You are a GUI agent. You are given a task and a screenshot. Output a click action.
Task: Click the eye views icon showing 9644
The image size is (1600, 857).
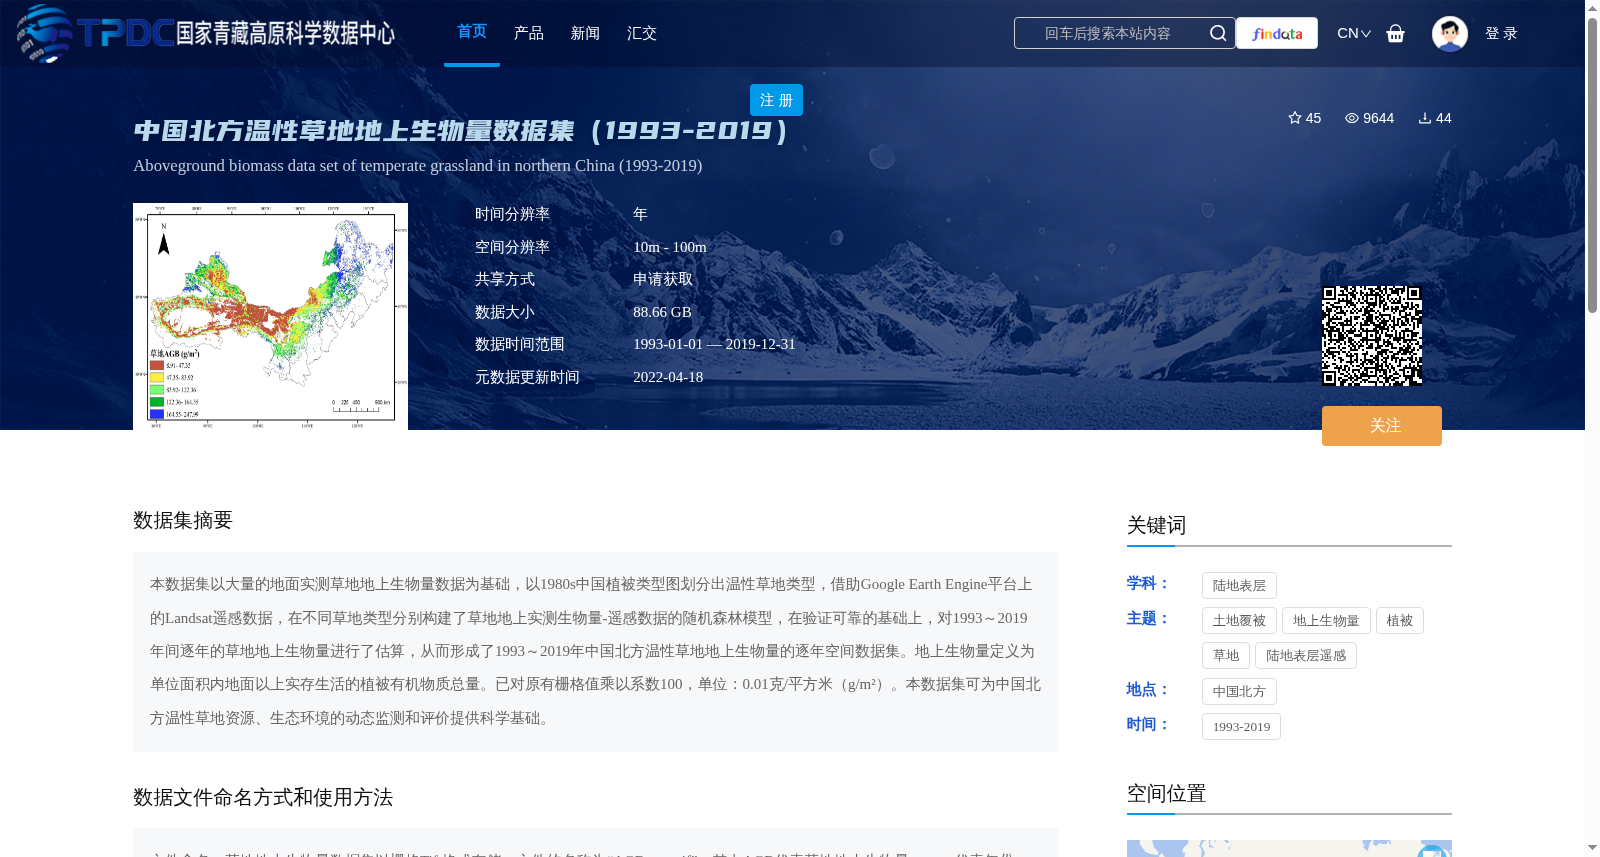coord(1352,118)
